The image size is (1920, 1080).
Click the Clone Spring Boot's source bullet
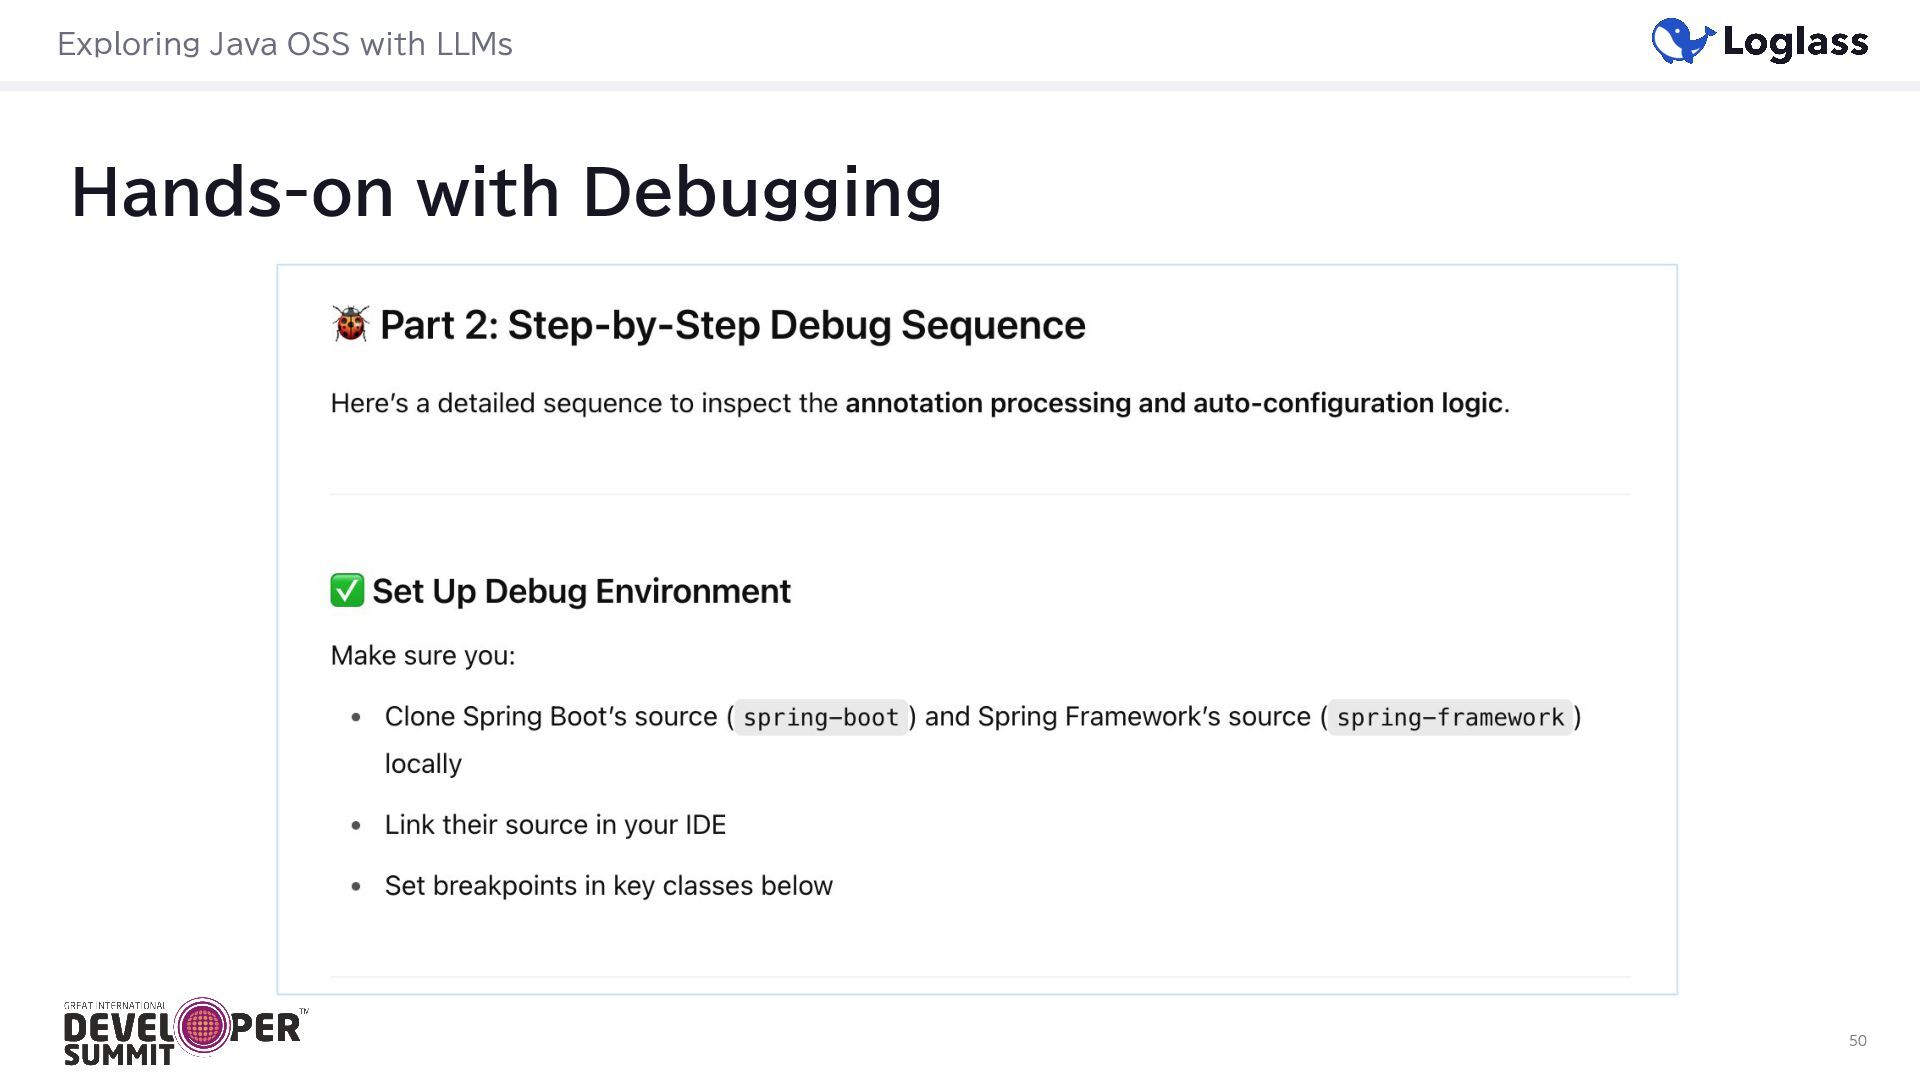tap(551, 717)
